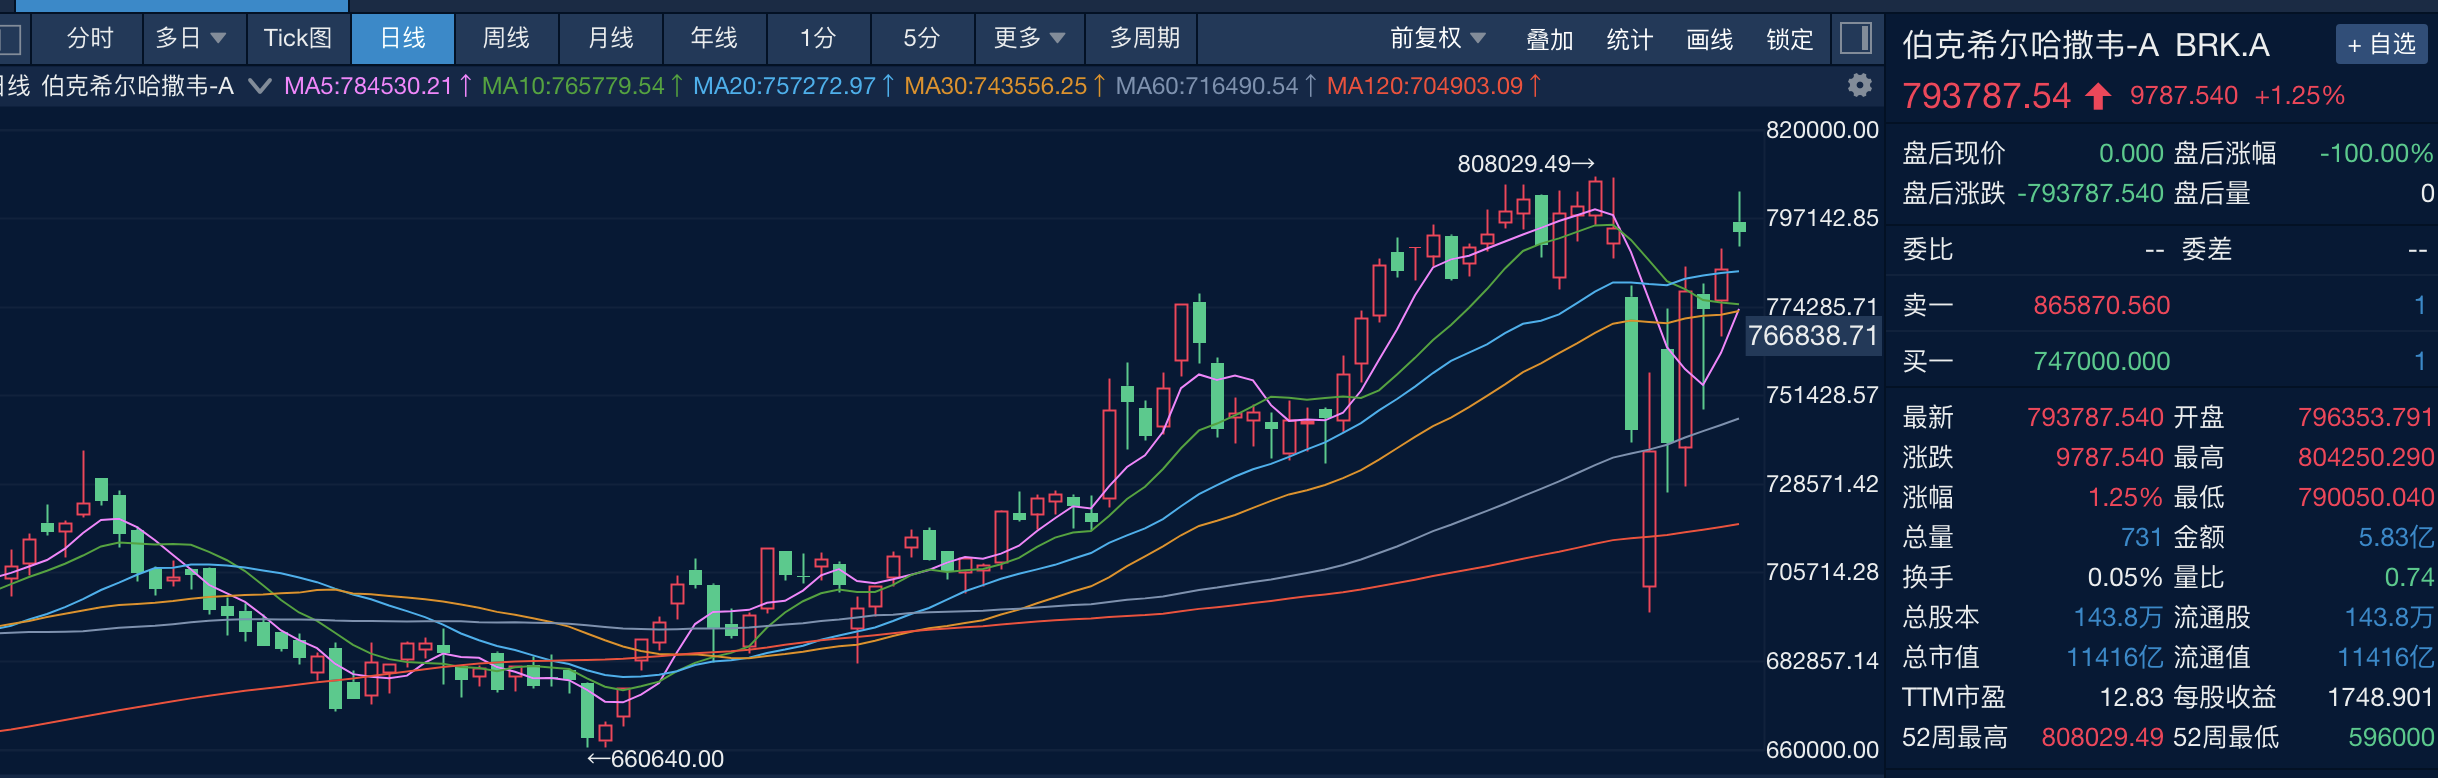
Task: Click the 总量 volume value 731
Action: pyautogui.click(x=2142, y=537)
